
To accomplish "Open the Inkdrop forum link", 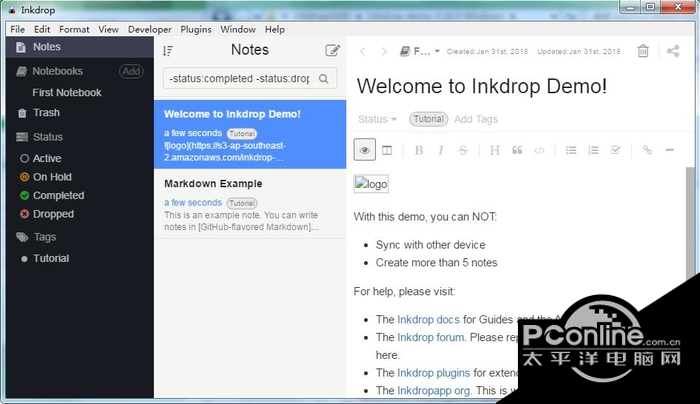I will (430, 337).
